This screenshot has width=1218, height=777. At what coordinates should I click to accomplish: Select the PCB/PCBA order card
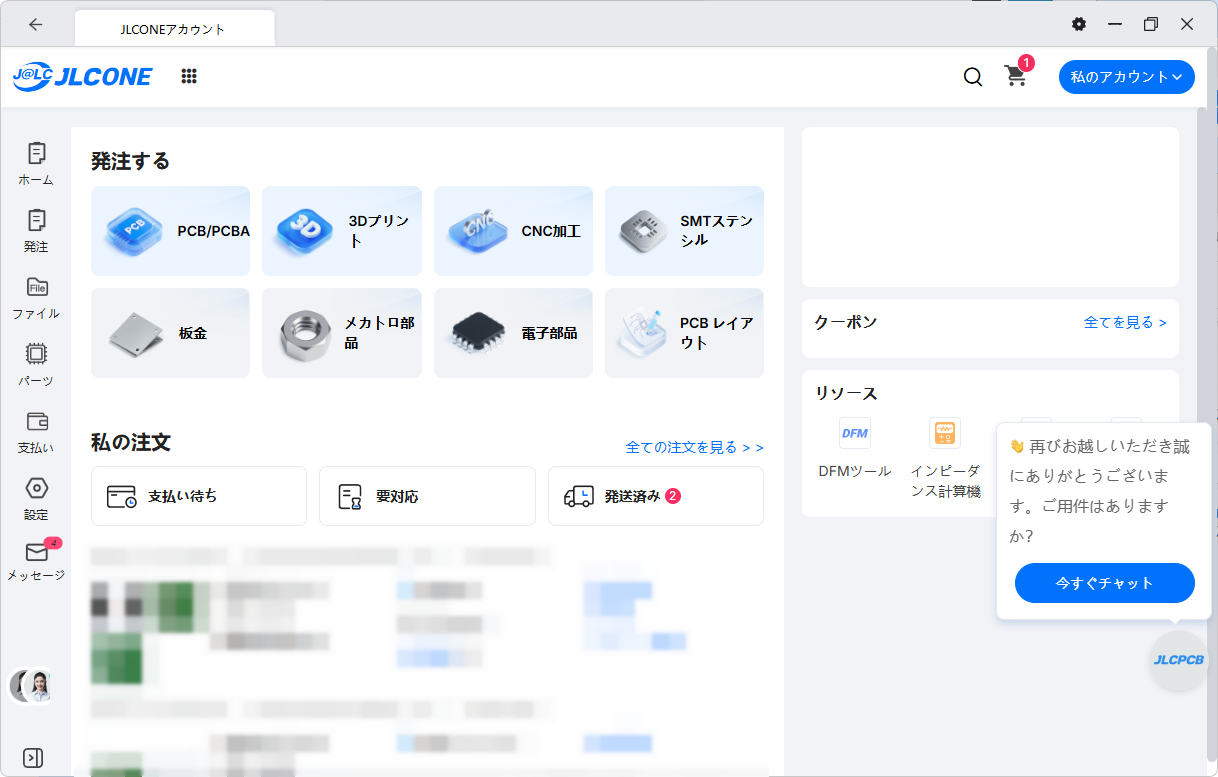[170, 231]
